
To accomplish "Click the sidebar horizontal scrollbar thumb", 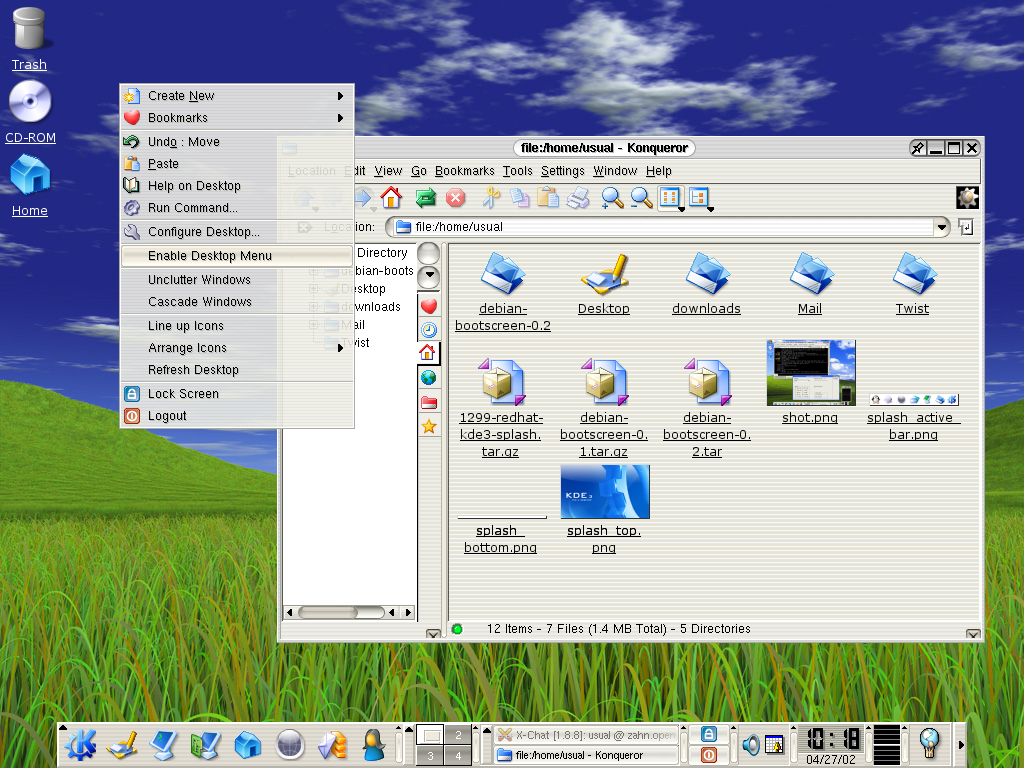I will coord(328,612).
